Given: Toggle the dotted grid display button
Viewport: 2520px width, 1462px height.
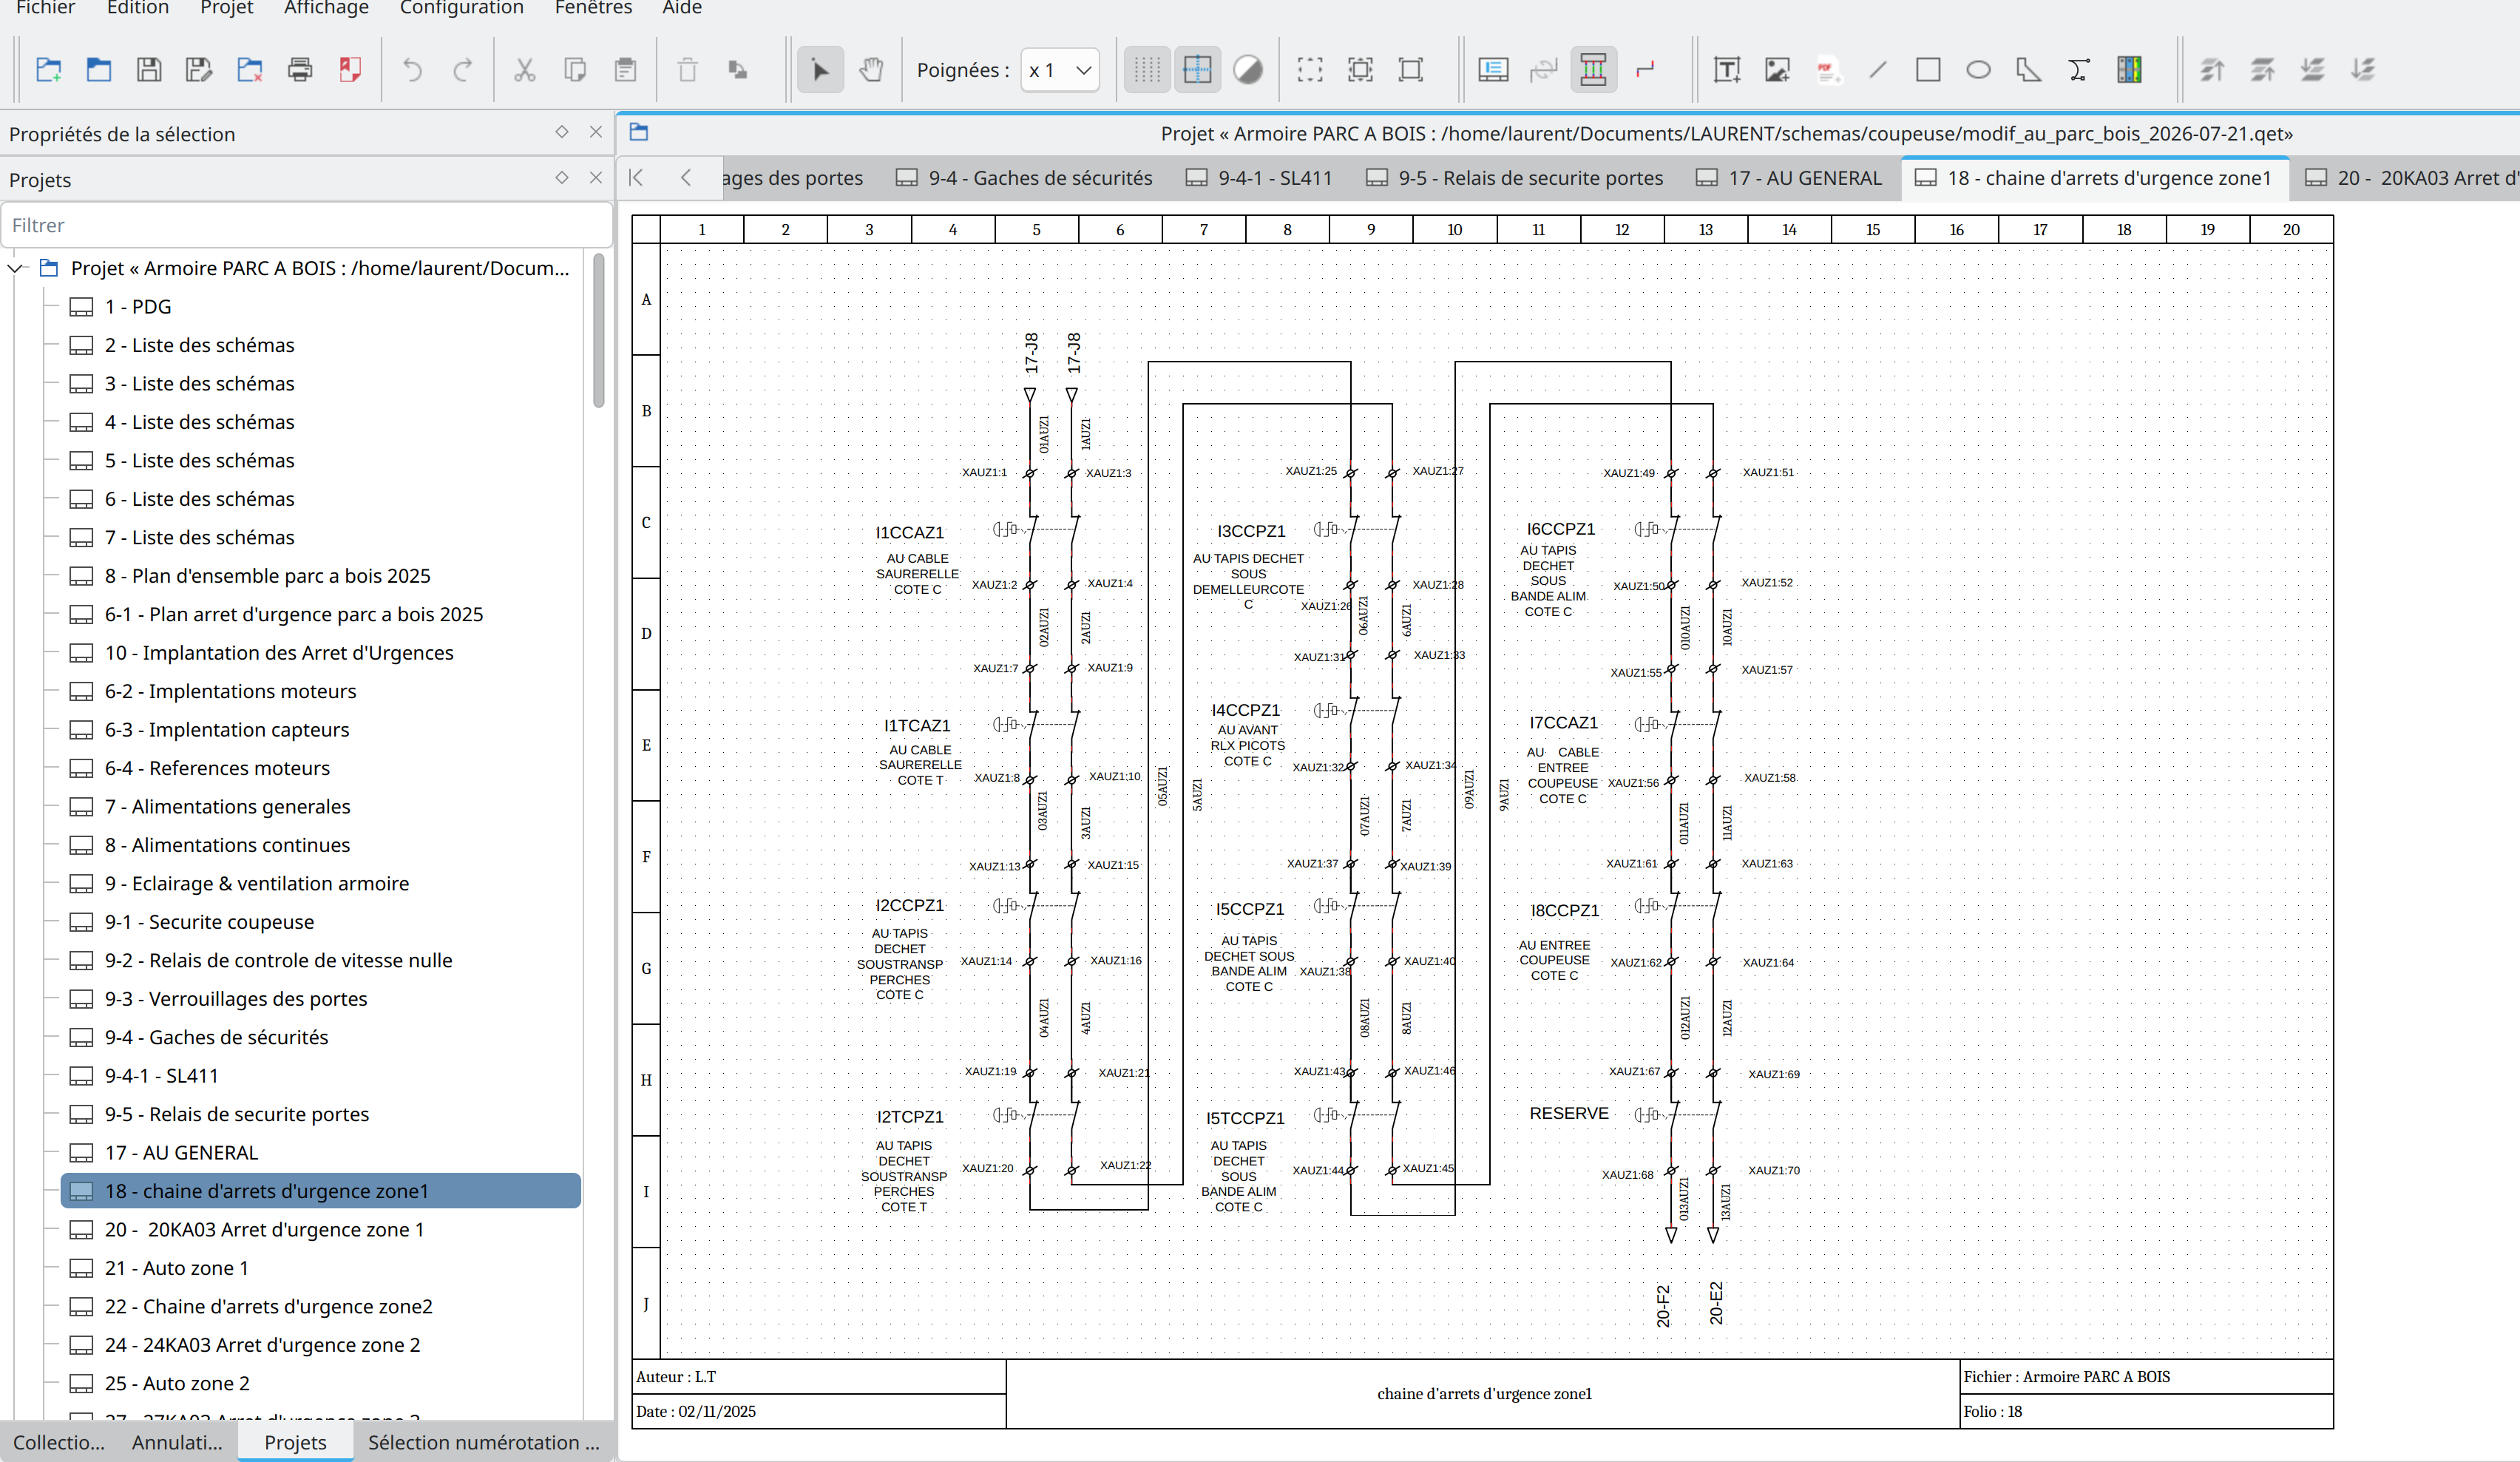Looking at the screenshot, I should click(1147, 70).
